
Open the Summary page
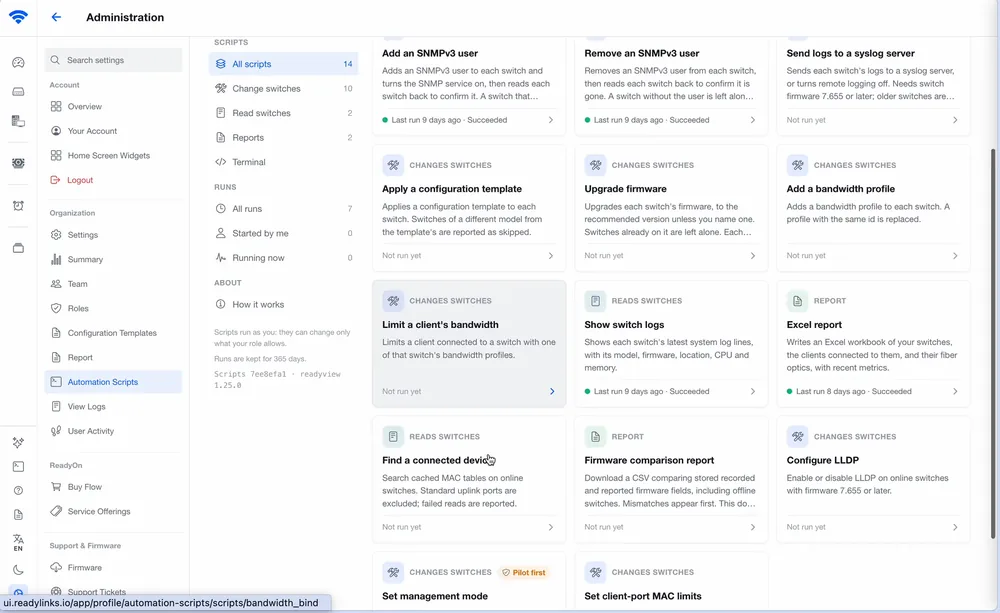click(114, 260)
